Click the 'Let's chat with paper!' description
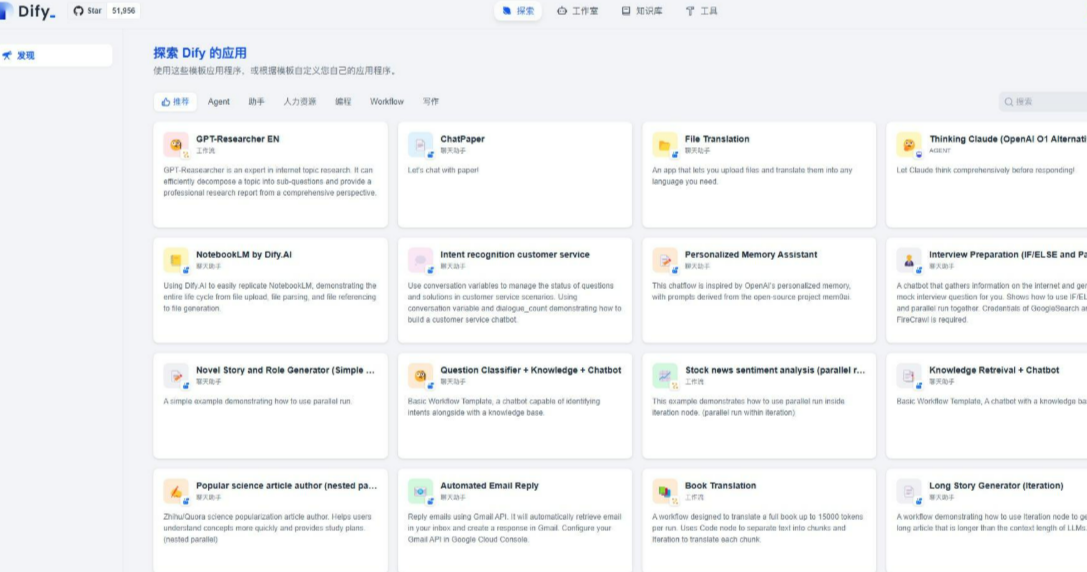 coord(443,170)
